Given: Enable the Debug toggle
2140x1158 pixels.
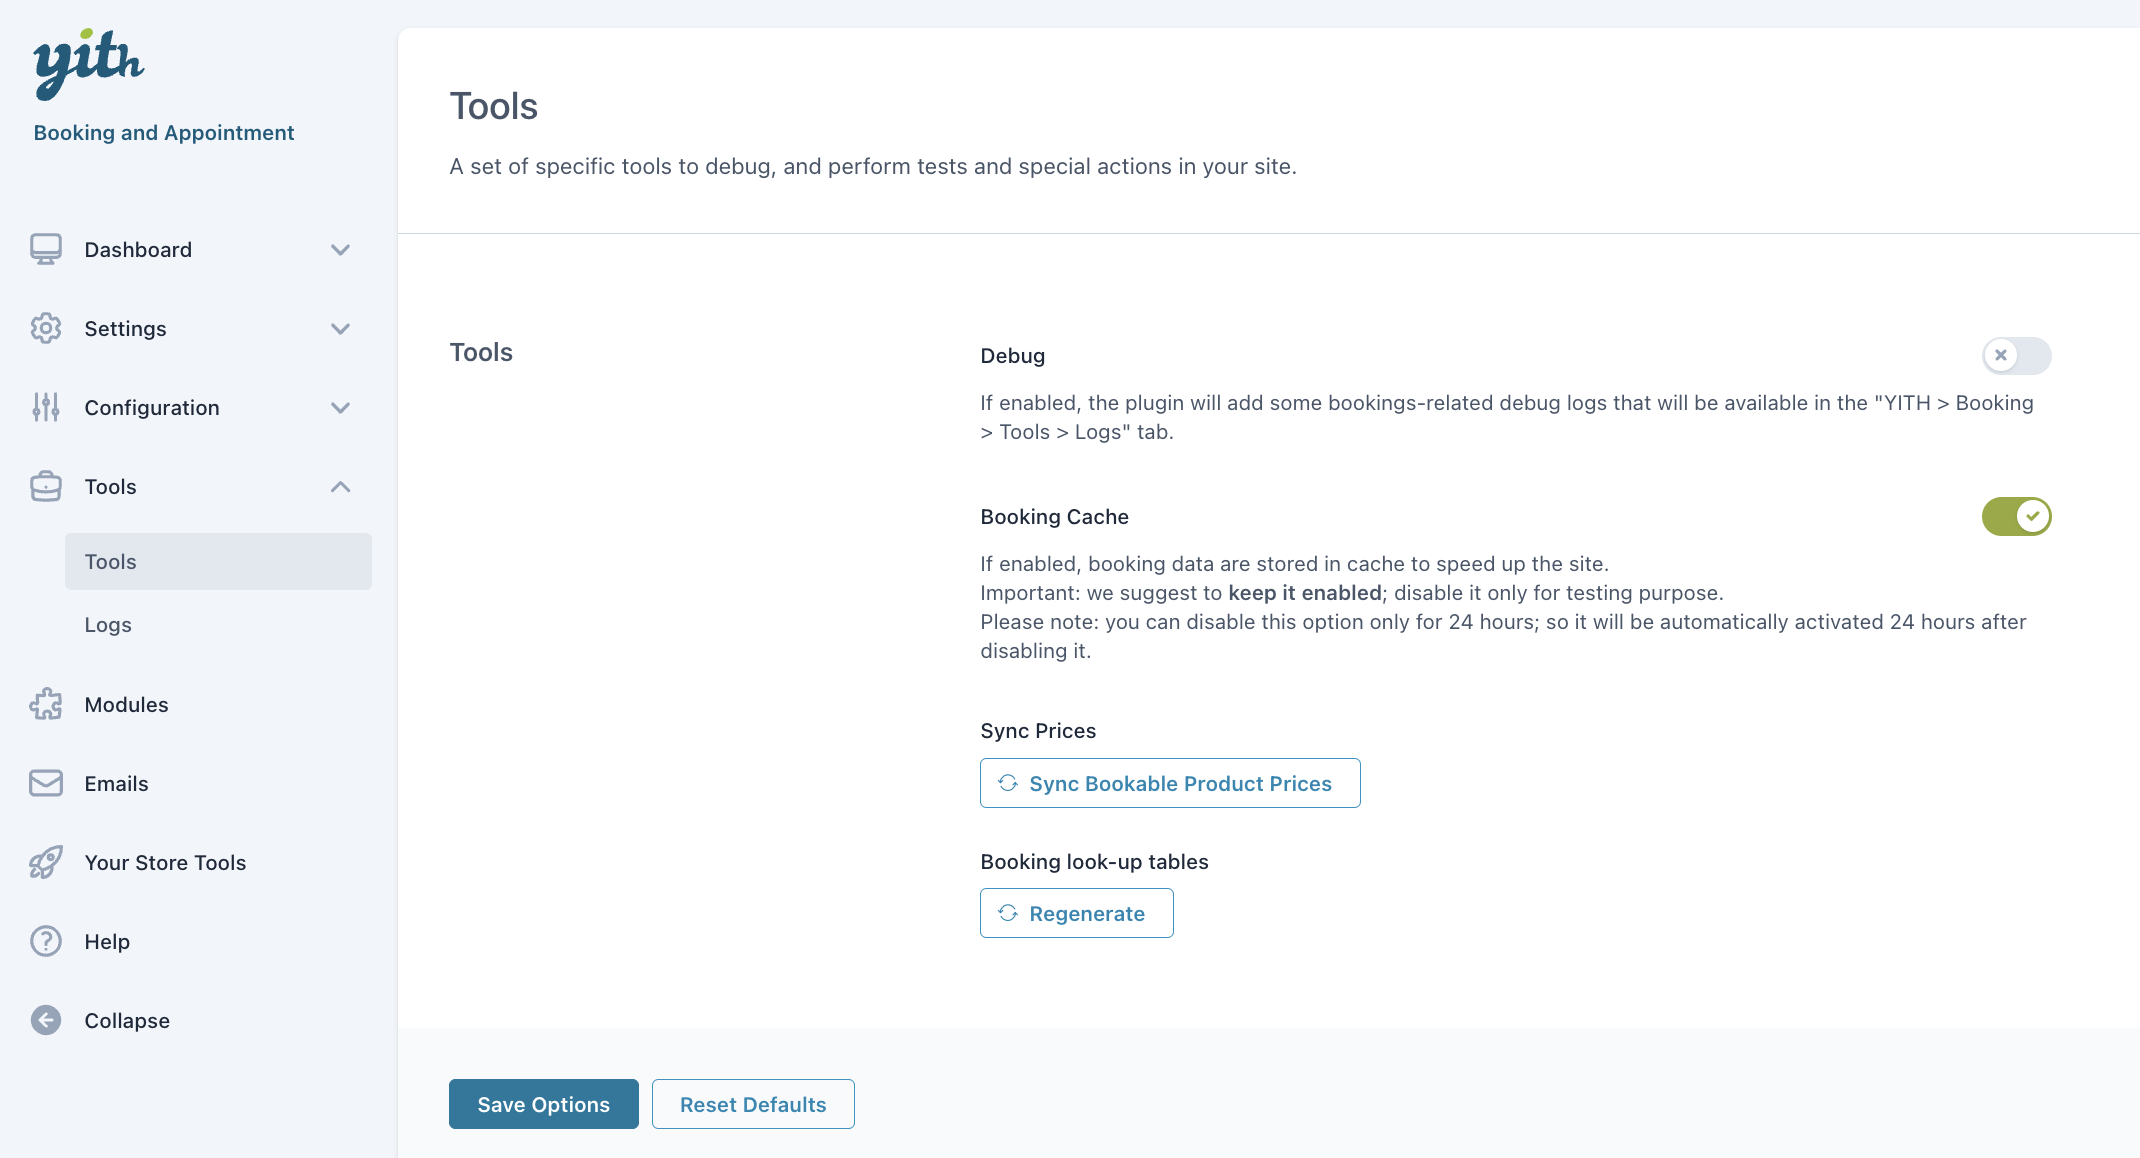Looking at the screenshot, I should click(x=2016, y=355).
